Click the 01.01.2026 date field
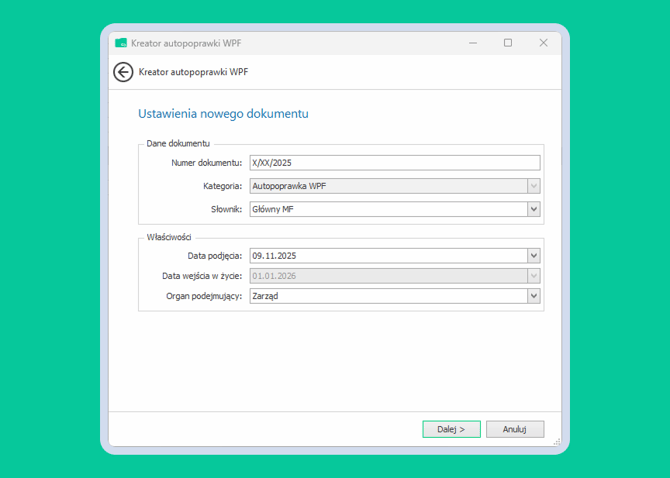 click(x=387, y=276)
